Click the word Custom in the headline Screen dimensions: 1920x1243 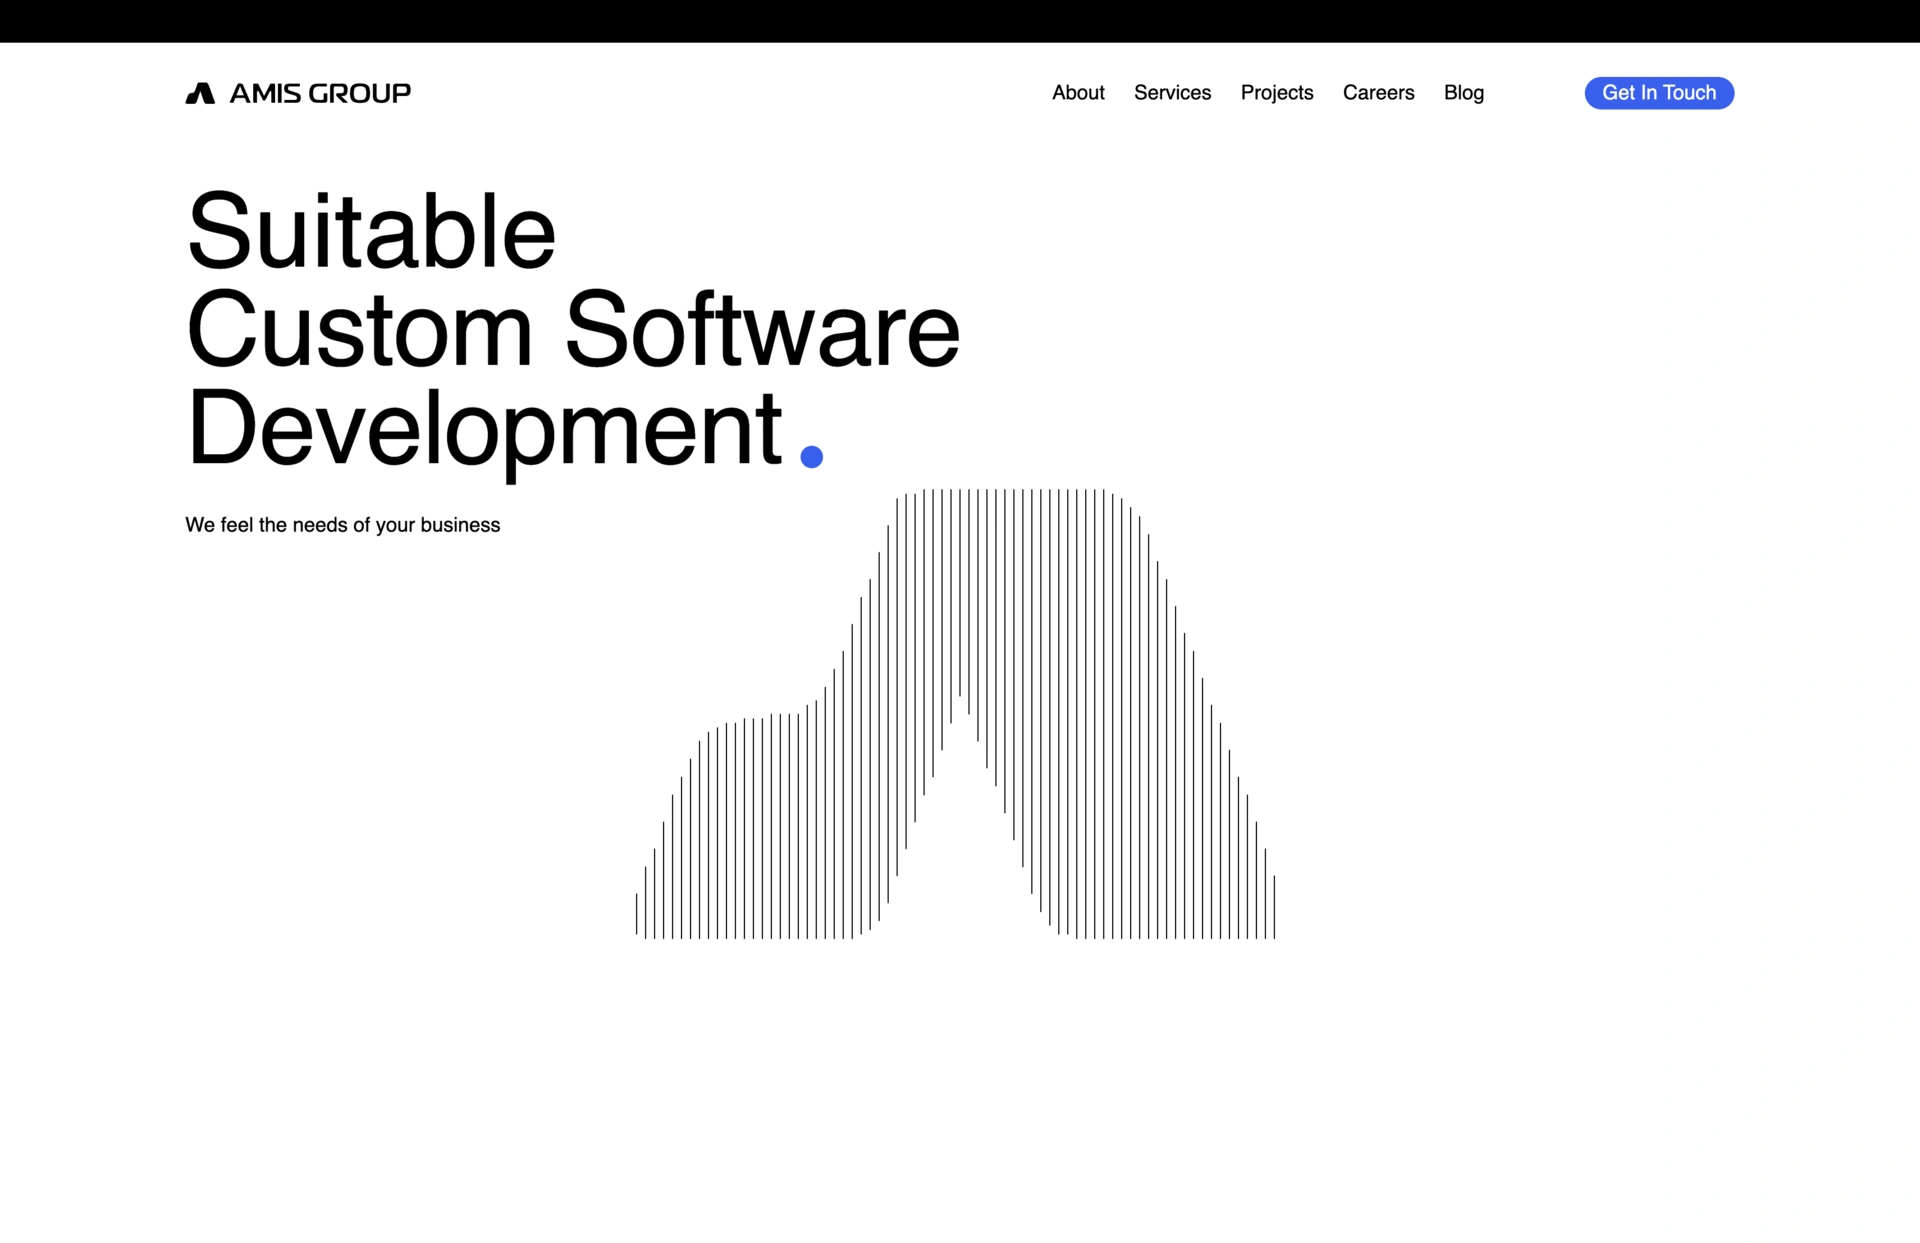click(x=360, y=330)
